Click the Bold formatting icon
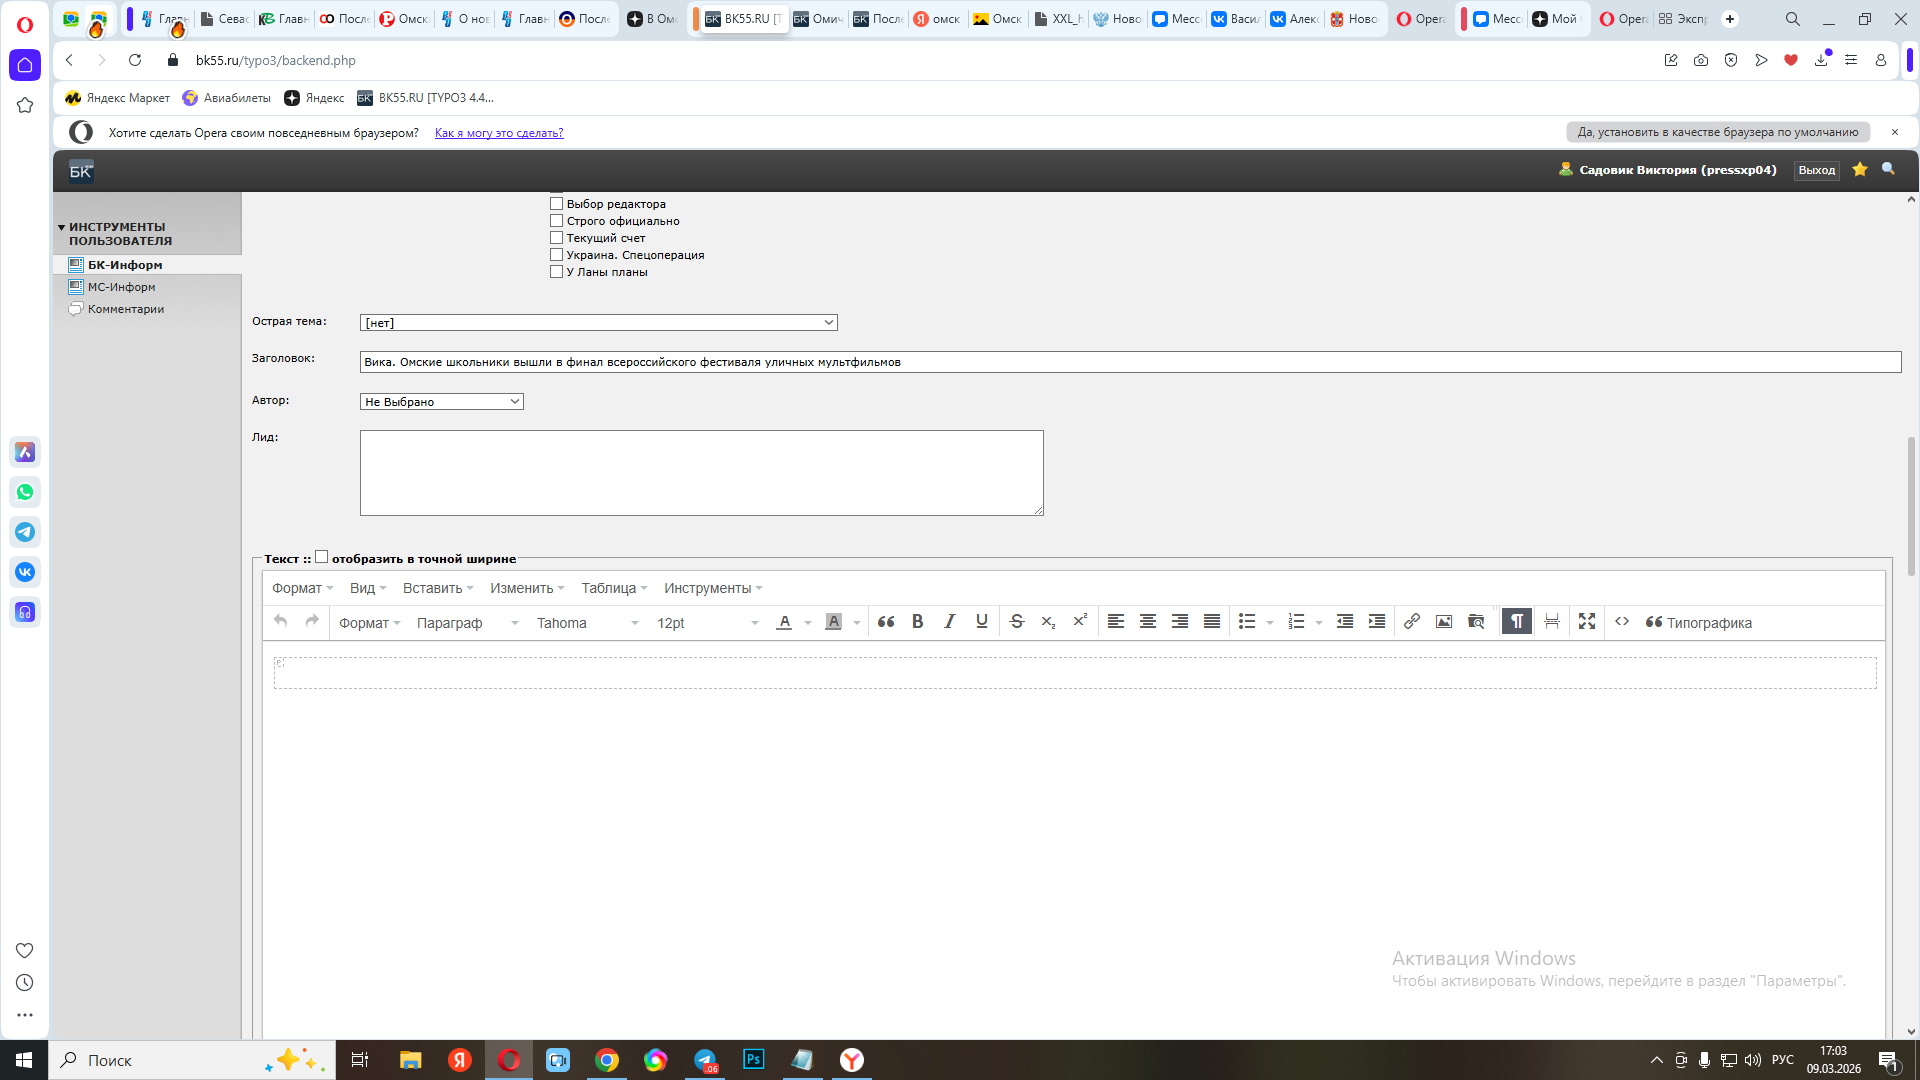The height and width of the screenshot is (1080, 1920). (x=917, y=622)
